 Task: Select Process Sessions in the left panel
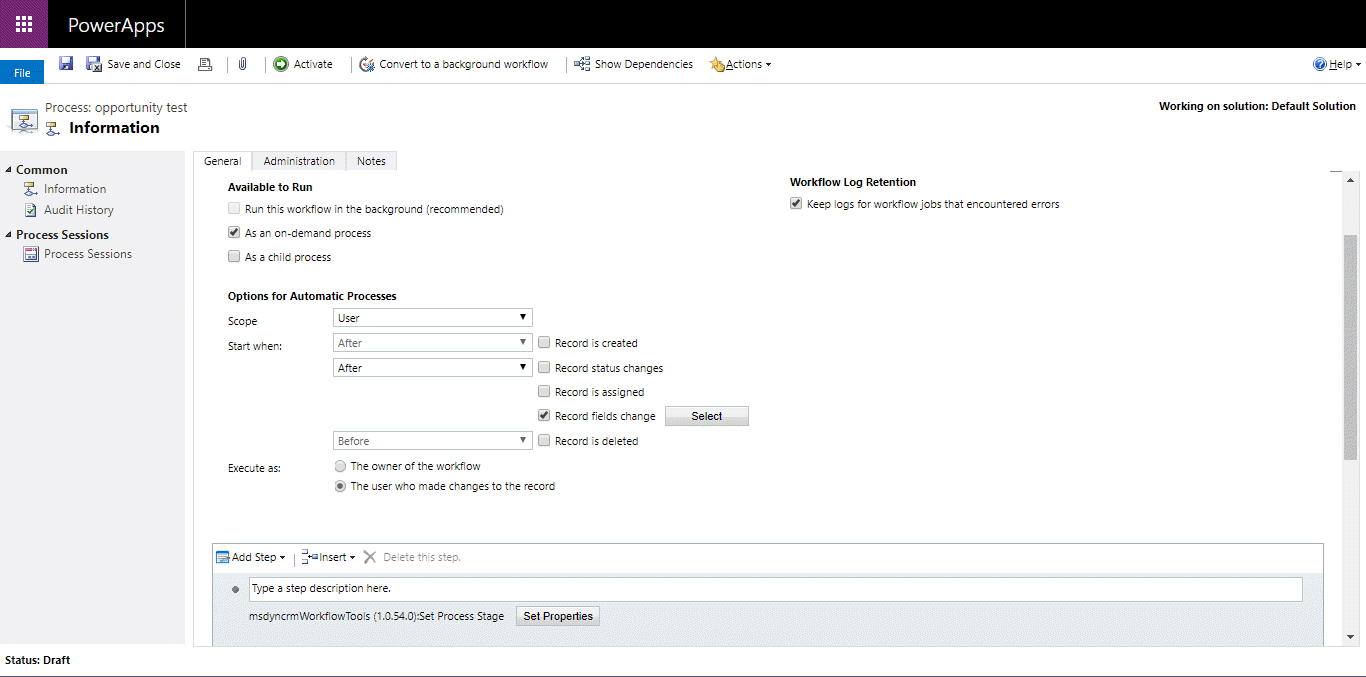click(87, 253)
